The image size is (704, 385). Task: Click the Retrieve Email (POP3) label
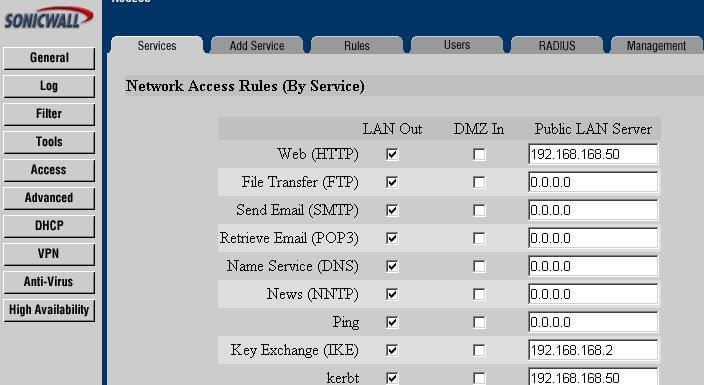[x=289, y=238]
